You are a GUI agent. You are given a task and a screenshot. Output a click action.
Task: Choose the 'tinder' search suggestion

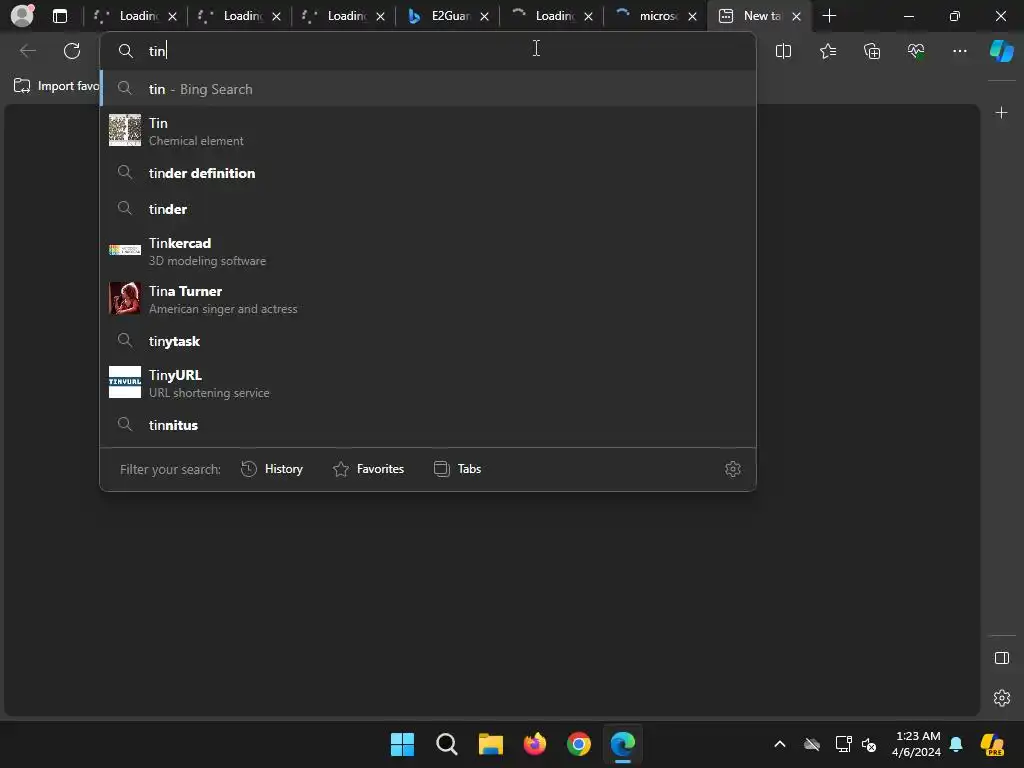(x=428, y=209)
